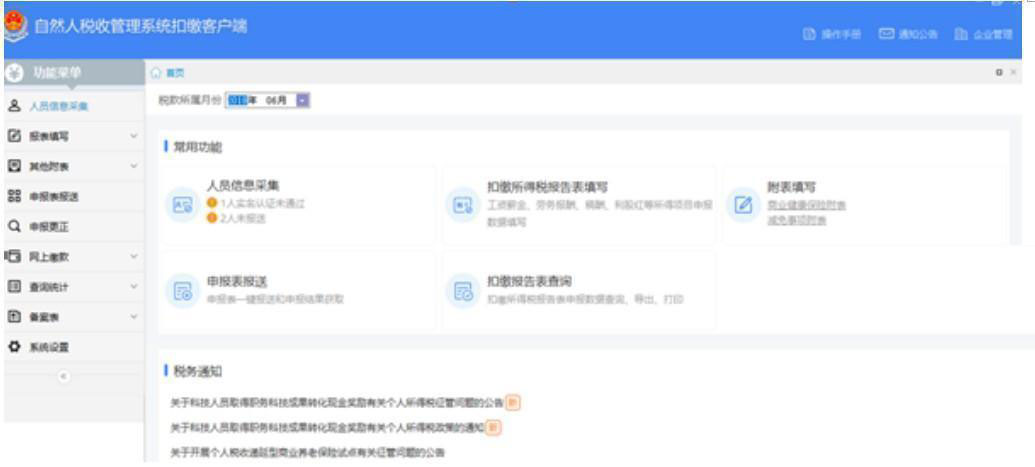Expand the 查询统计 sidebar chevron
The image size is (1035, 467).
[x=134, y=287]
